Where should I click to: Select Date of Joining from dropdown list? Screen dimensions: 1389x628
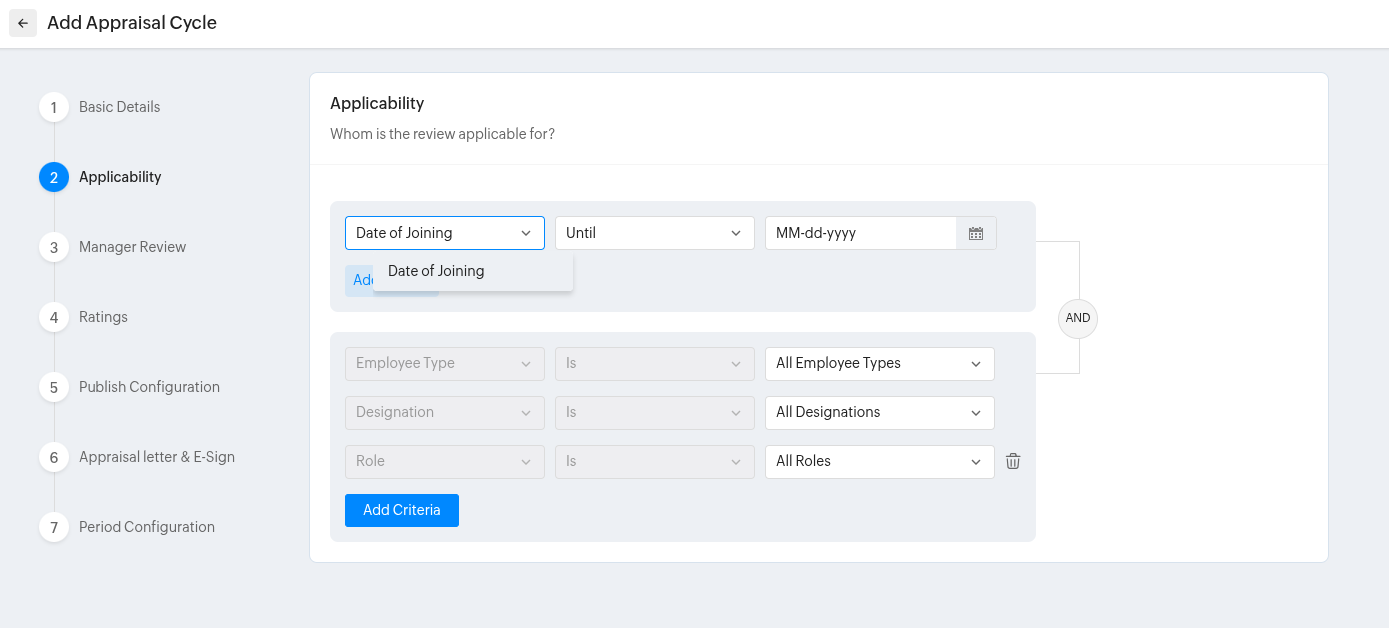436,271
